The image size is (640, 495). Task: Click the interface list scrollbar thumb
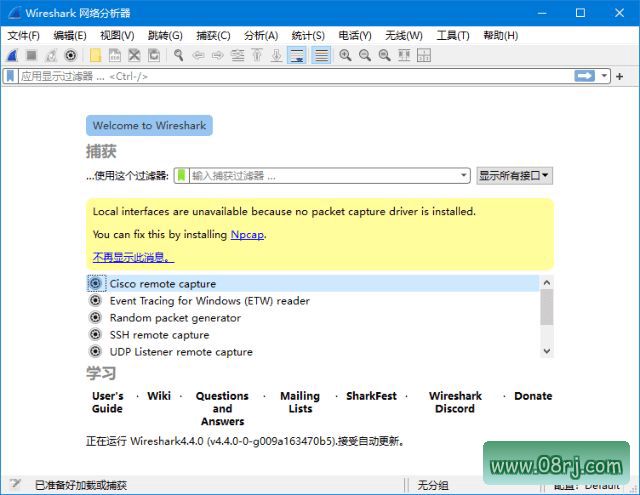tap(547, 307)
